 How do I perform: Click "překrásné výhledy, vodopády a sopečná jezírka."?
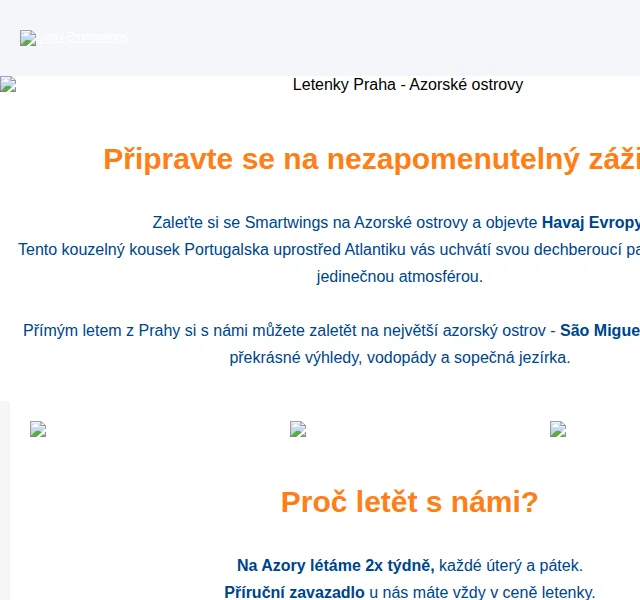click(x=400, y=358)
